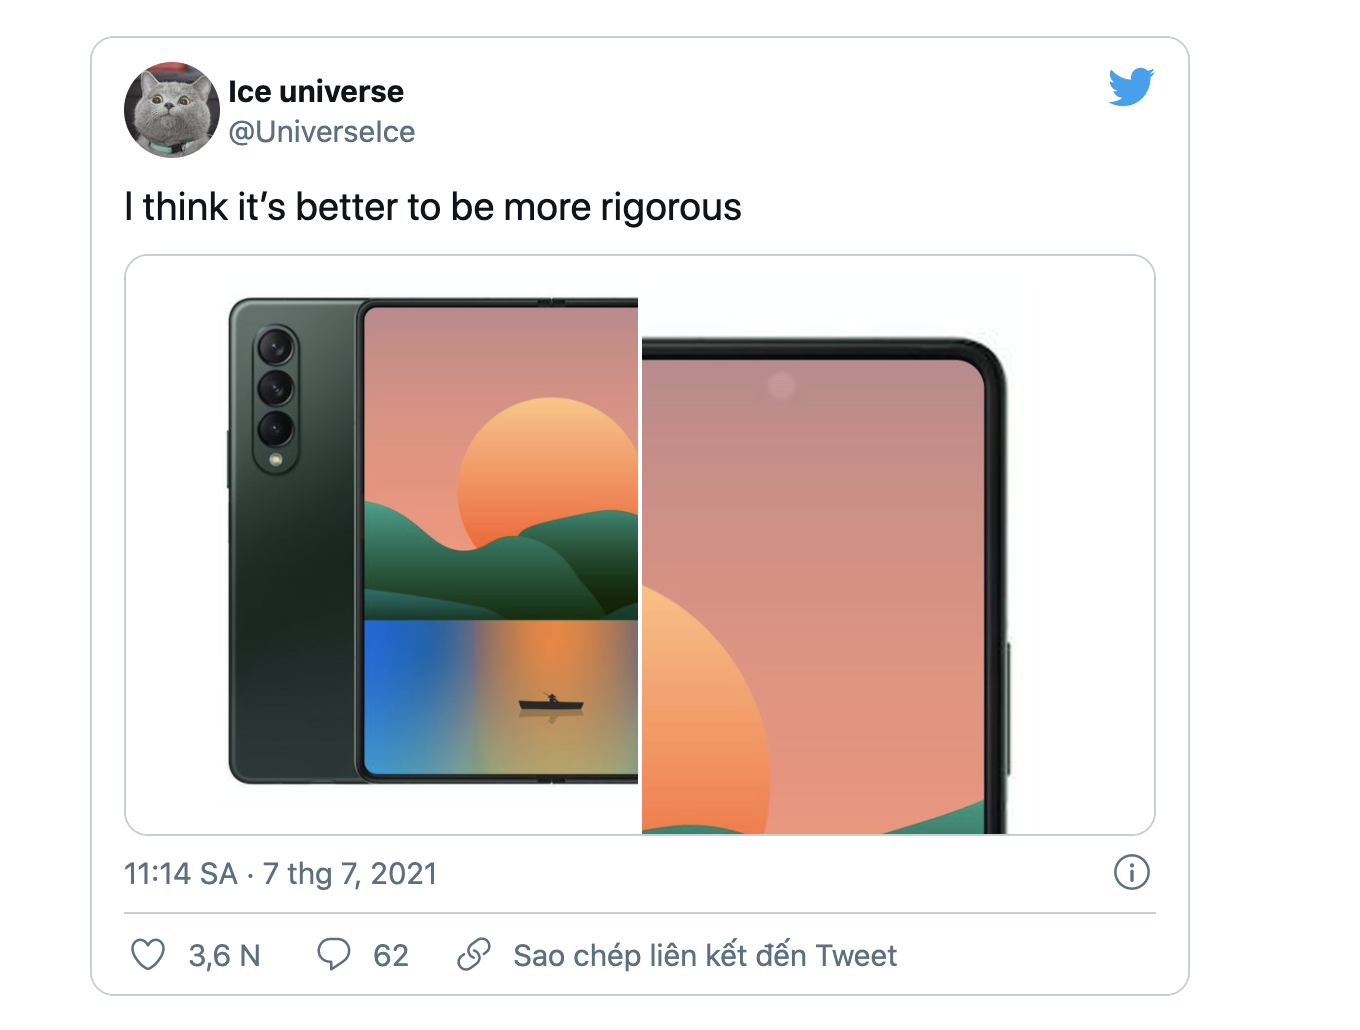Like the tweet with the heart icon
The width and height of the screenshot is (1360, 1030).
point(148,955)
